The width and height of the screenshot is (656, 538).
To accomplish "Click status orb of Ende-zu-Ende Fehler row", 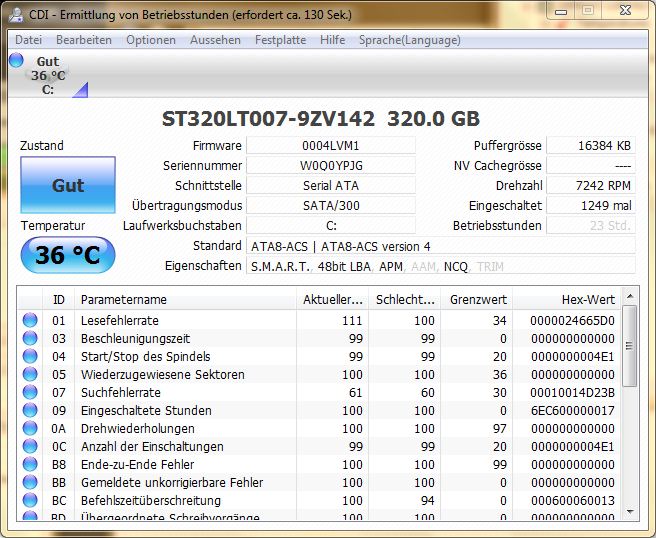I will point(30,464).
